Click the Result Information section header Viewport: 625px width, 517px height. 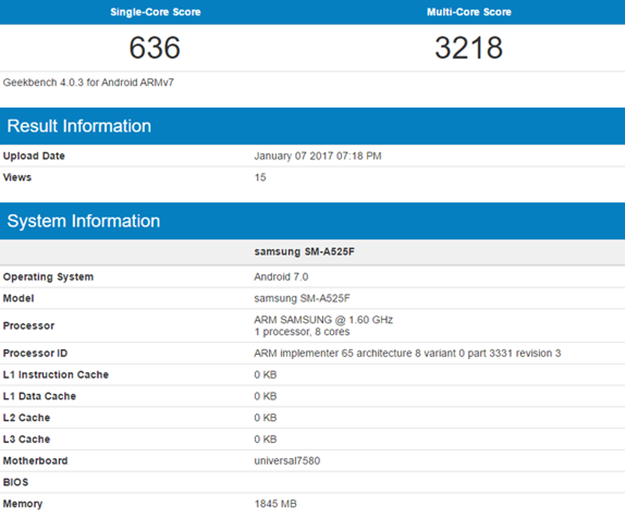80,126
